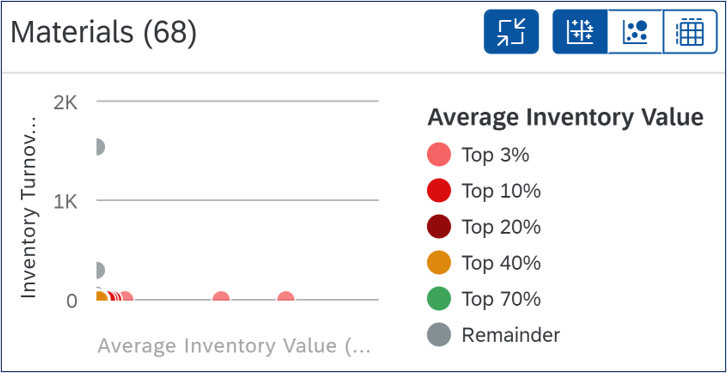
Task: Click the Average Inventory Value legend heading
Action: tap(565, 117)
